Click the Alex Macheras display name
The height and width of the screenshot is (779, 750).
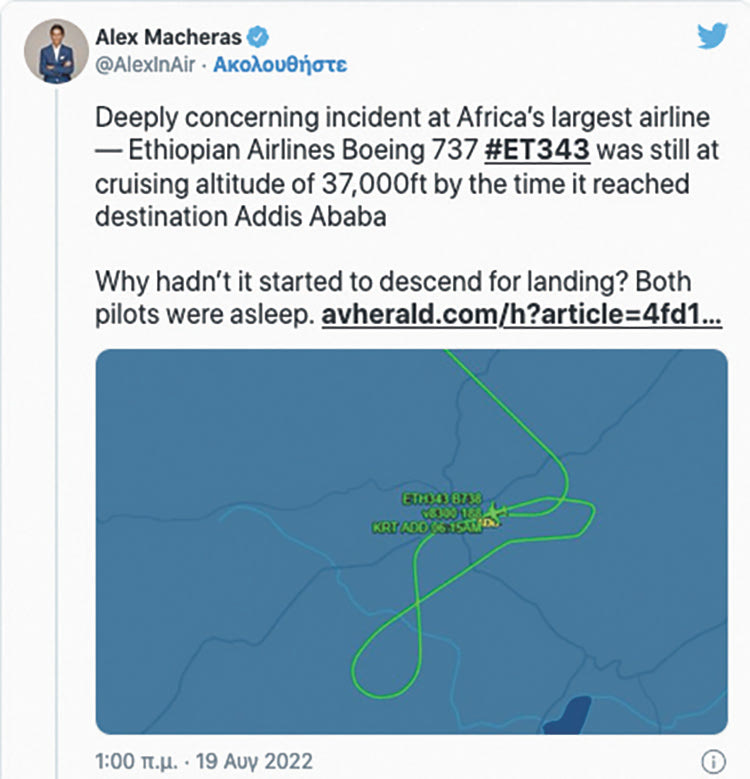[x=169, y=39]
